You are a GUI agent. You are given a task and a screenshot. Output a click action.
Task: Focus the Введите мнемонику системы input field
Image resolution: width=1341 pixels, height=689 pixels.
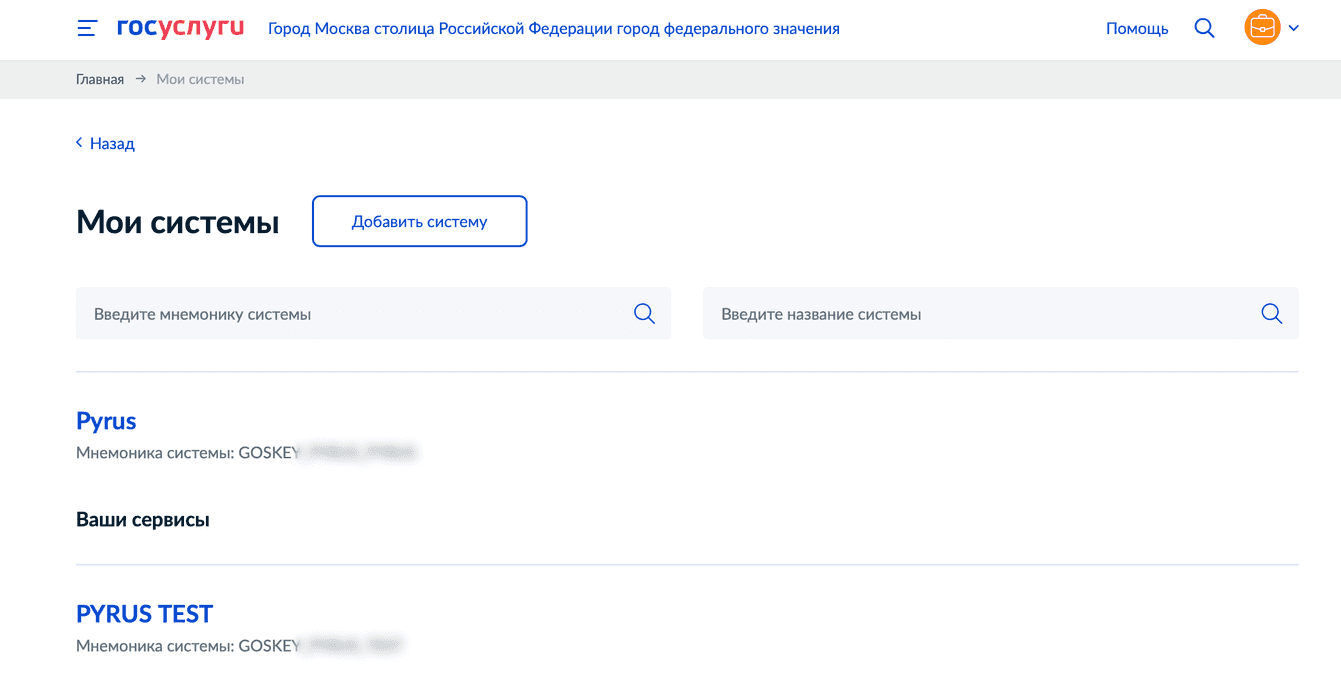(x=350, y=314)
